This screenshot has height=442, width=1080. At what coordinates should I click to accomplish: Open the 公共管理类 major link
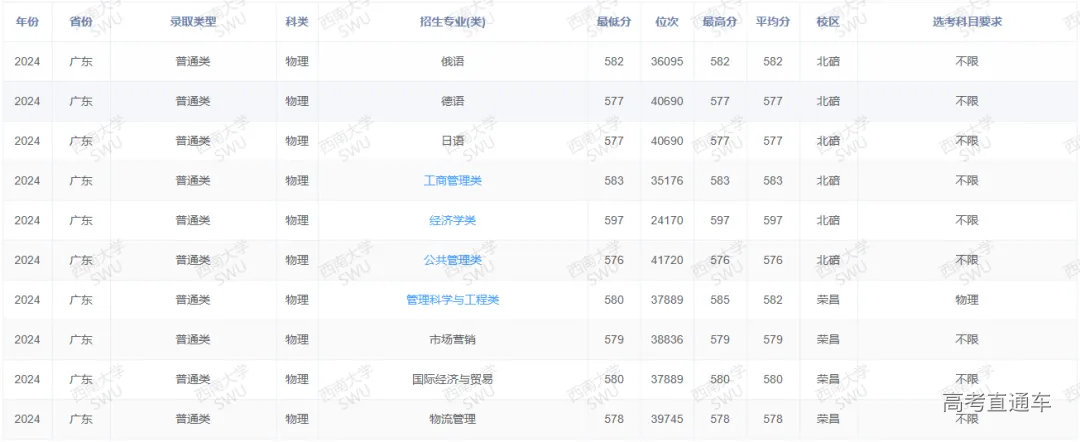pyautogui.click(x=452, y=260)
